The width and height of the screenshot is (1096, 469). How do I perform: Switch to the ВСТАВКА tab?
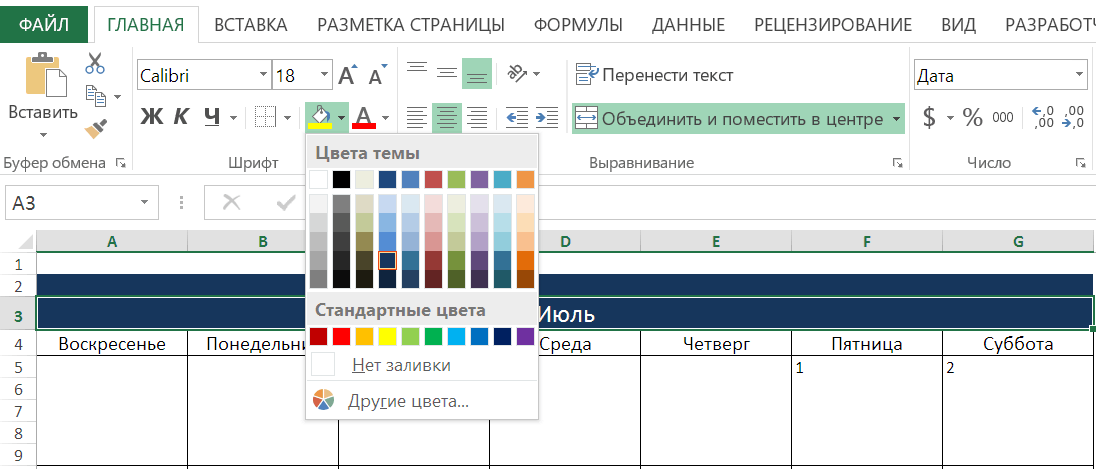coord(250,25)
